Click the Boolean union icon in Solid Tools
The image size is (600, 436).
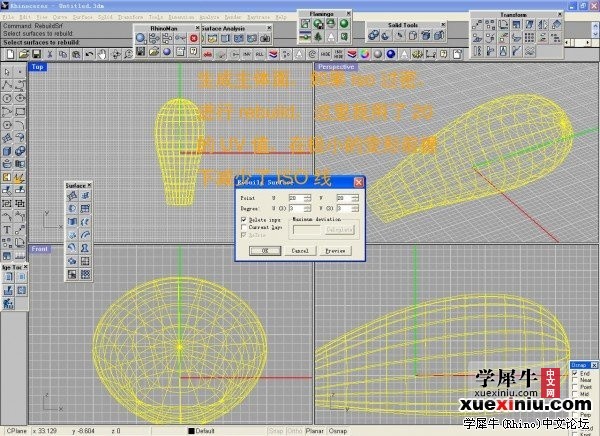(373, 35)
